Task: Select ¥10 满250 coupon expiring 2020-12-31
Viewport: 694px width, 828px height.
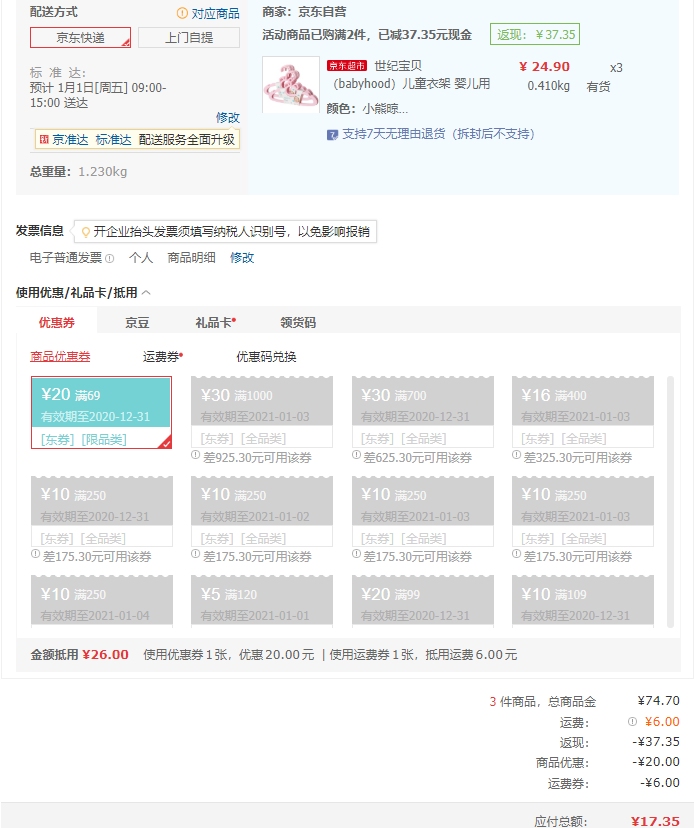Action: click(102, 511)
